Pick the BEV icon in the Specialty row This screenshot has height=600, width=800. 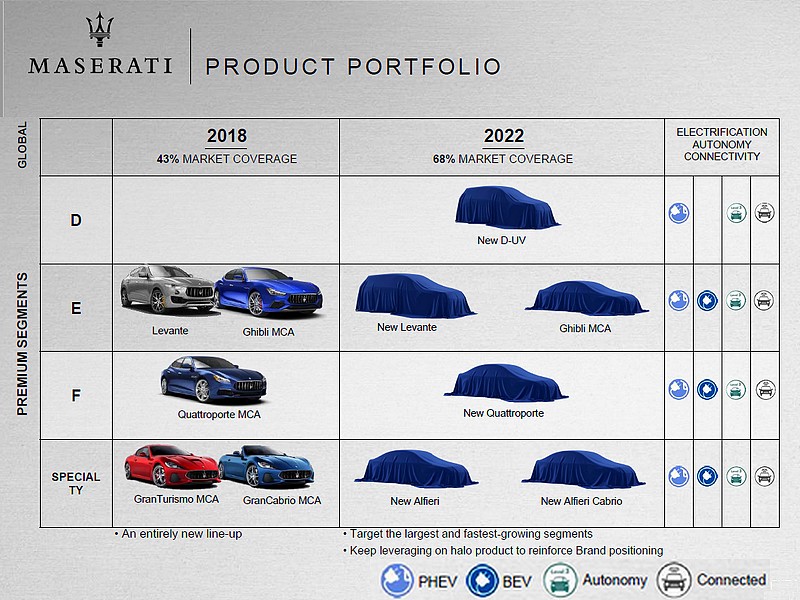click(x=707, y=476)
